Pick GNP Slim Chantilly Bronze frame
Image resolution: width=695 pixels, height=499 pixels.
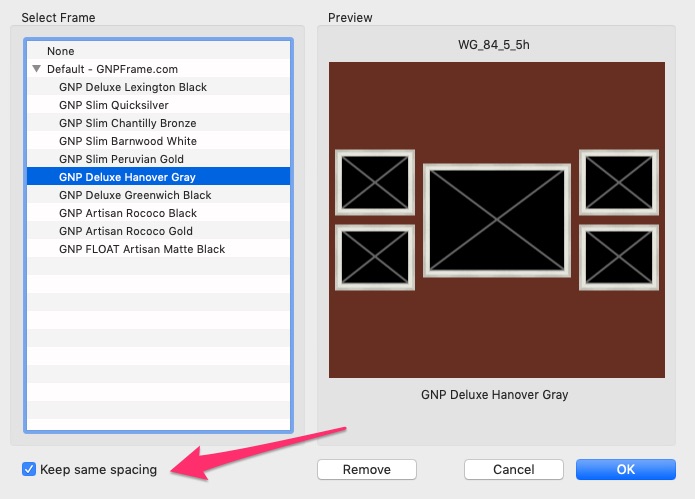tap(128, 123)
